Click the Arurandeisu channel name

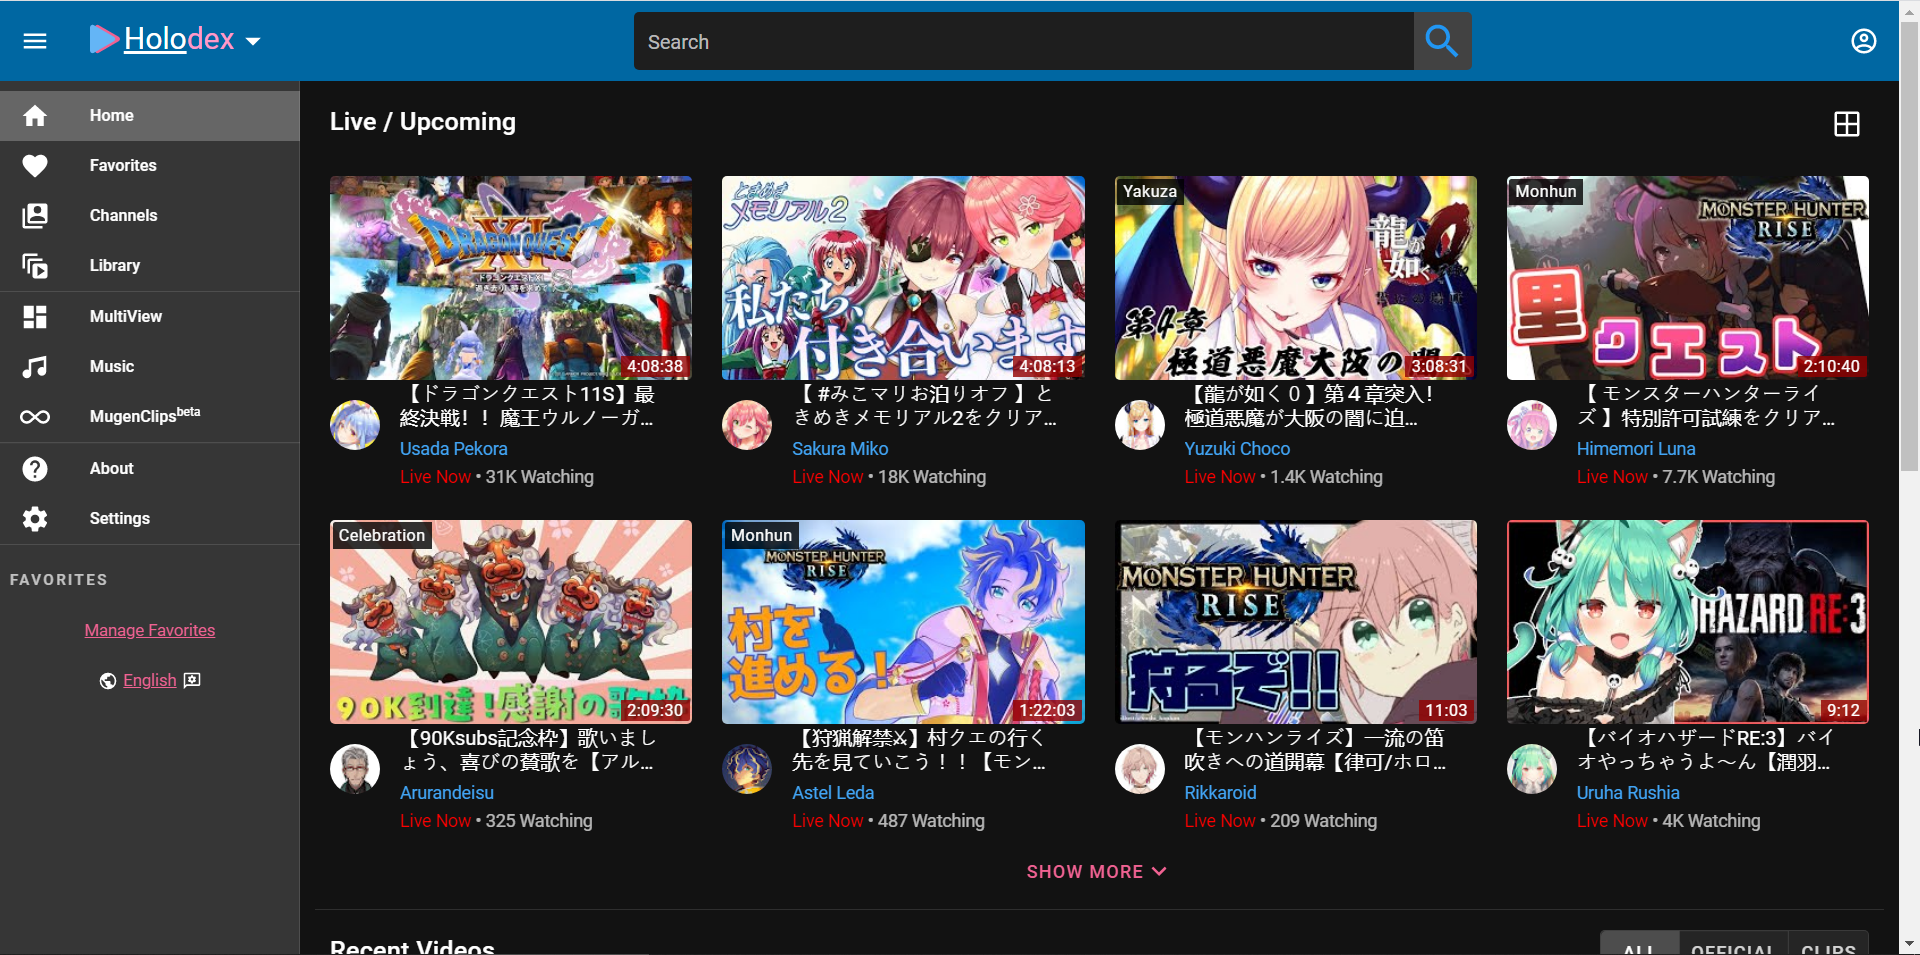447,793
